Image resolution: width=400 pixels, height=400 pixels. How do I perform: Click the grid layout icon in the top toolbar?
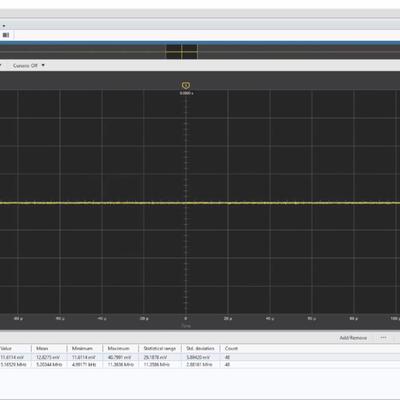pos(6,35)
